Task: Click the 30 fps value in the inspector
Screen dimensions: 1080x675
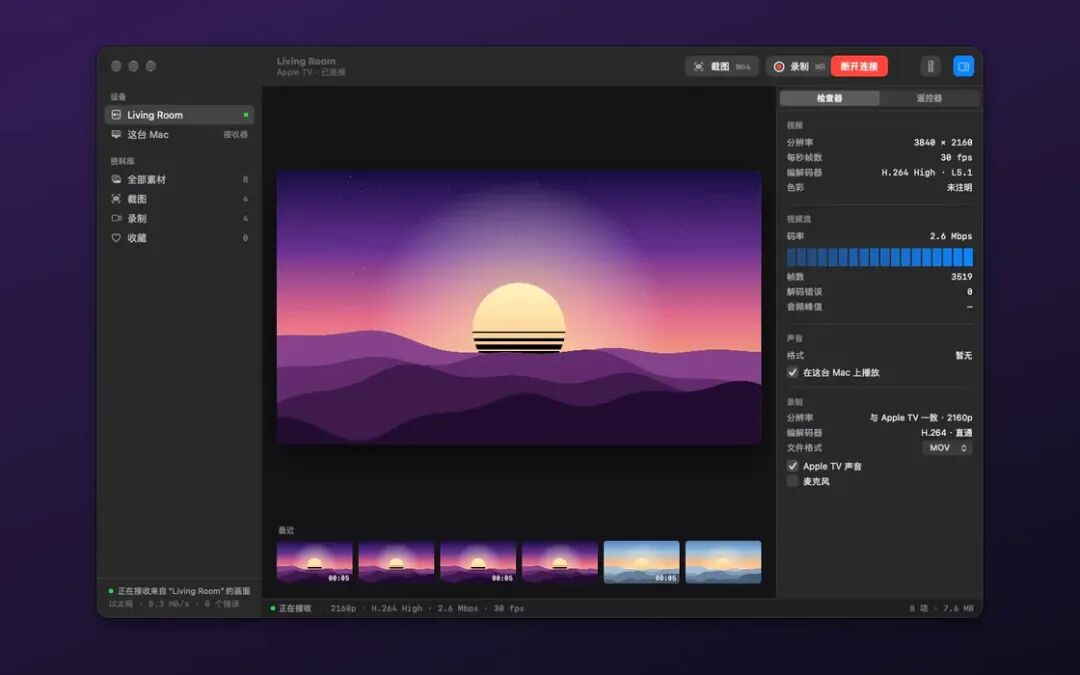Action: [956, 158]
